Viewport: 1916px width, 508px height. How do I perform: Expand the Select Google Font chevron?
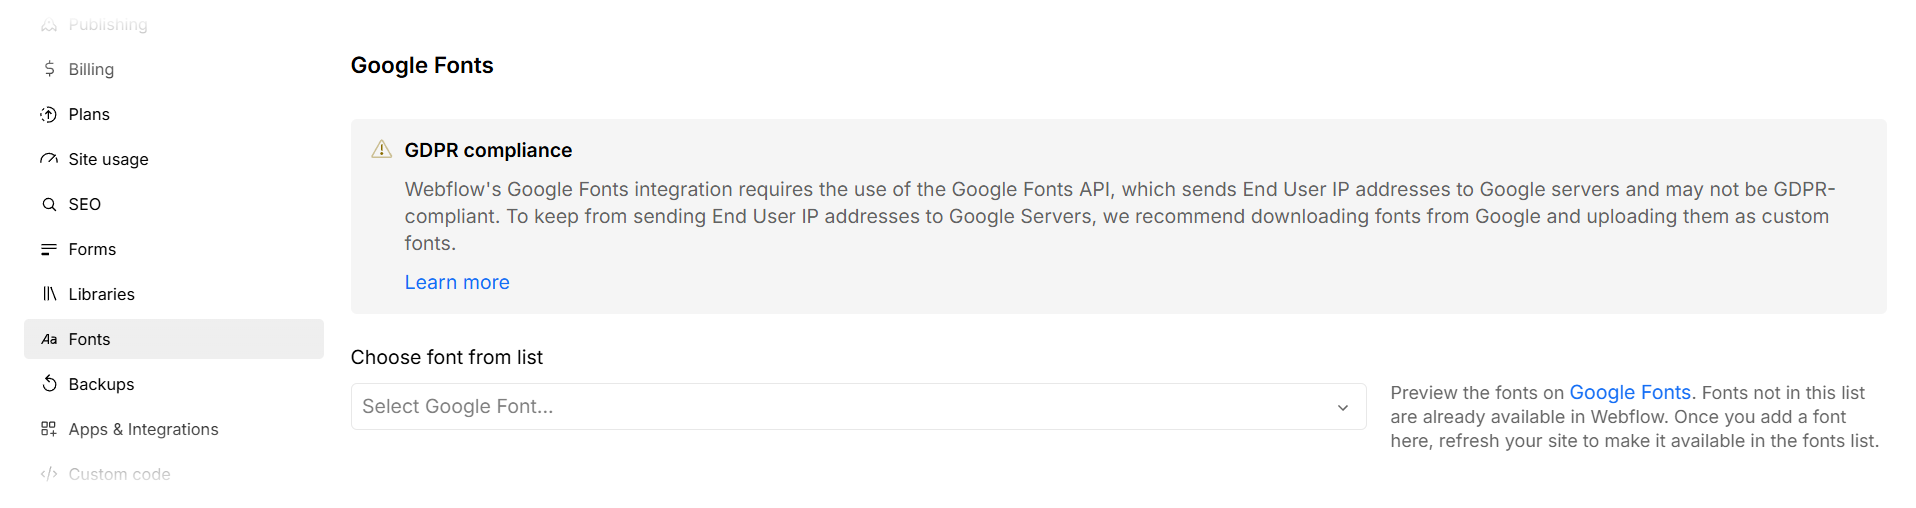tap(1343, 407)
